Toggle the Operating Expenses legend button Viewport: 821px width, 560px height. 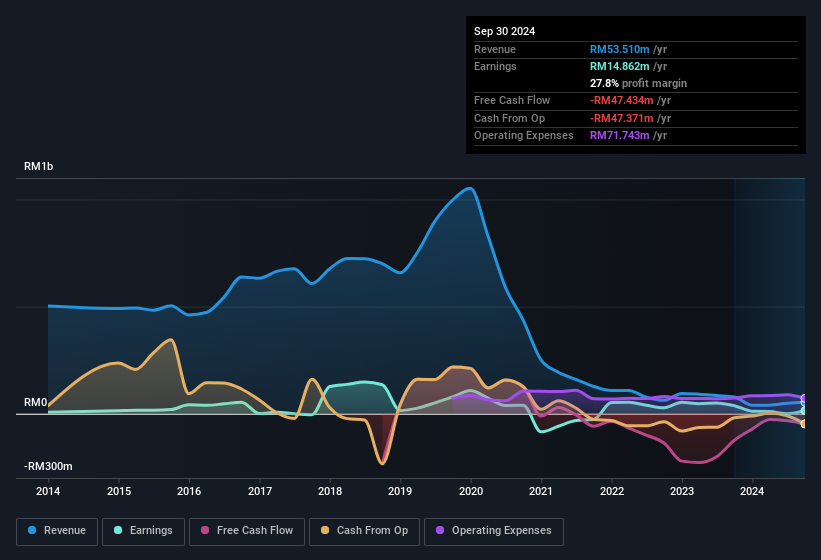(x=494, y=531)
